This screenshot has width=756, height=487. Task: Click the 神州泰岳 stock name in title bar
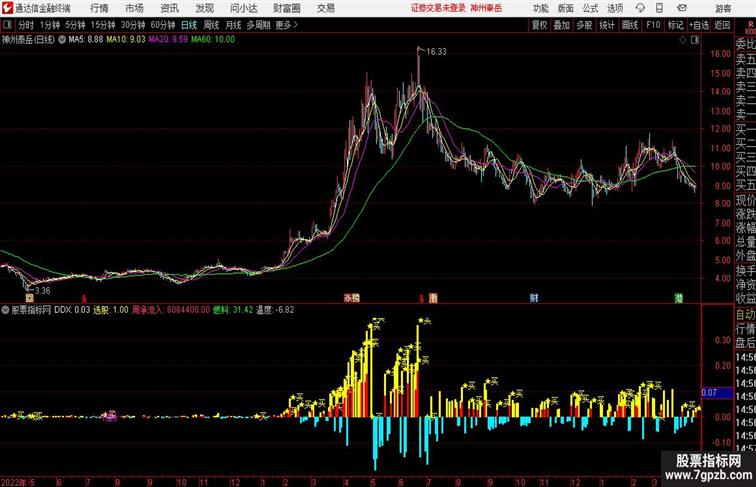(486, 8)
